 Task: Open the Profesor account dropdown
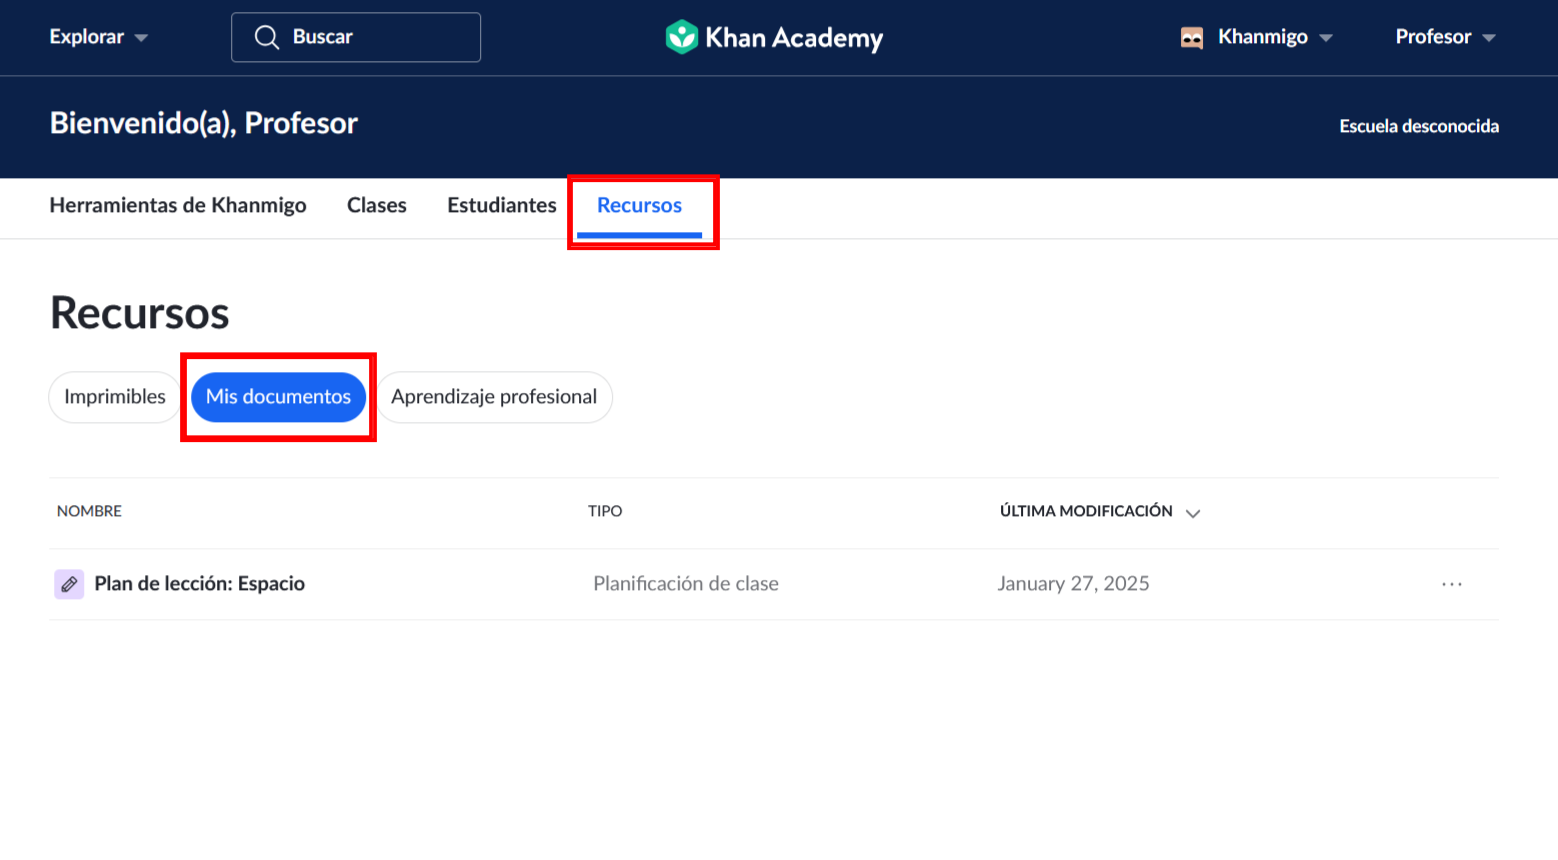1445,37
